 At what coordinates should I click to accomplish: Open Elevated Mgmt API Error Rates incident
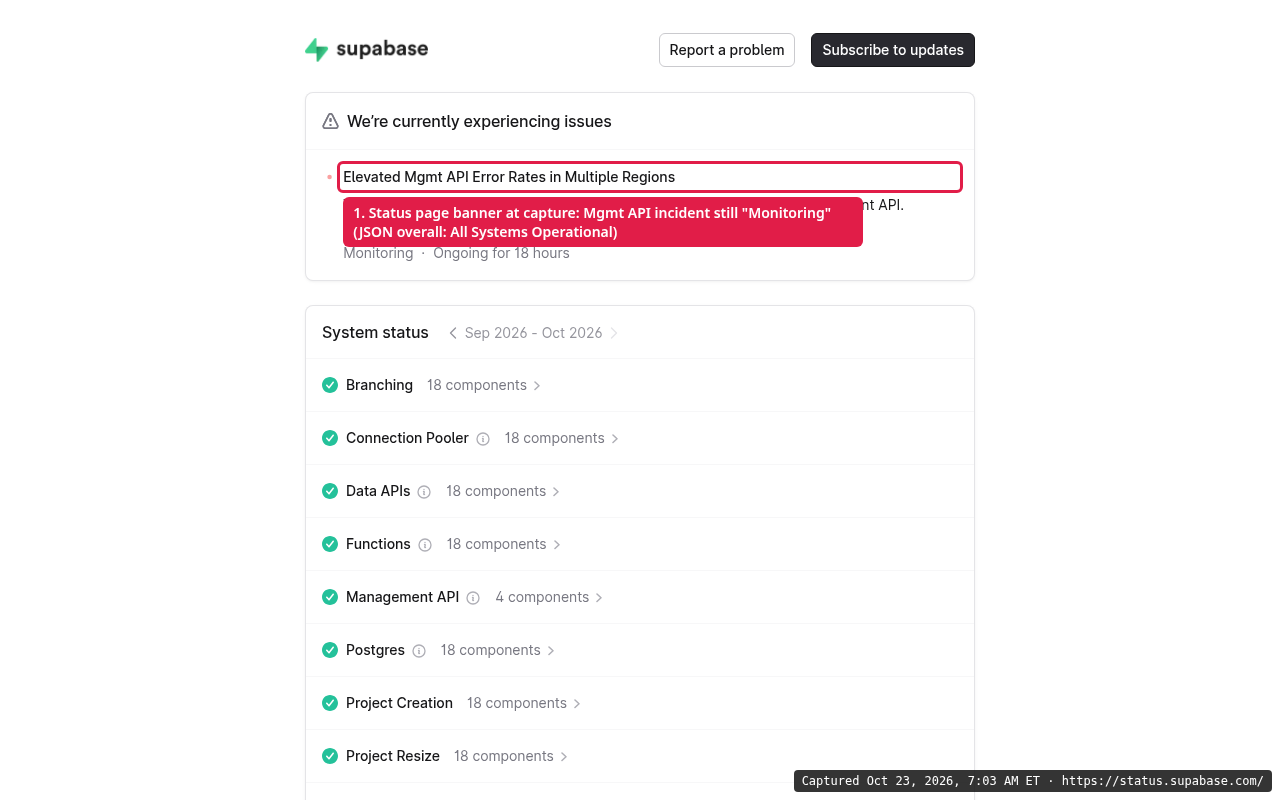[509, 177]
